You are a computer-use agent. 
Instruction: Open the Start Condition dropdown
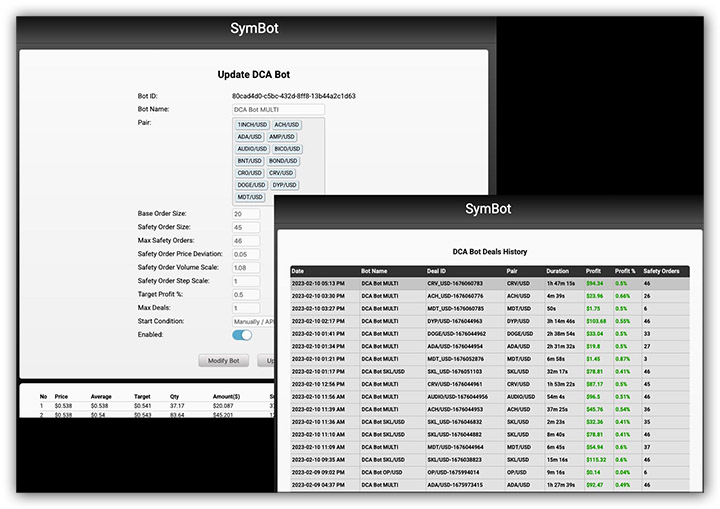tap(253, 322)
